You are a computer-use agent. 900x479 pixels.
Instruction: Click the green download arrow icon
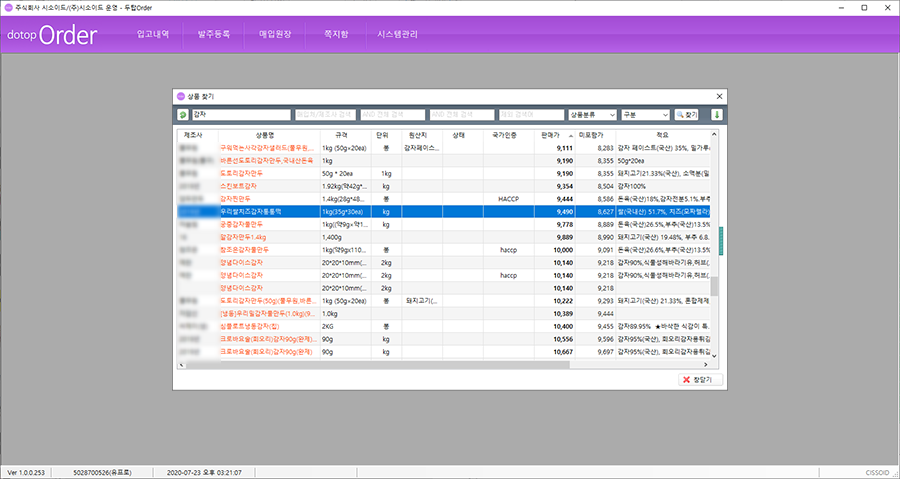[x=716, y=115]
